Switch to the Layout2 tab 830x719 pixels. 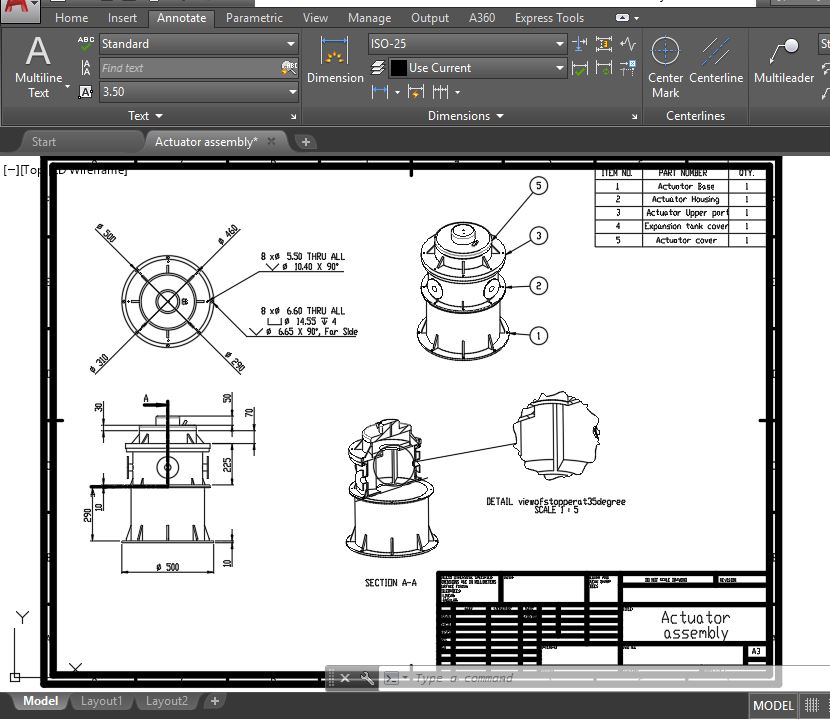click(x=167, y=701)
